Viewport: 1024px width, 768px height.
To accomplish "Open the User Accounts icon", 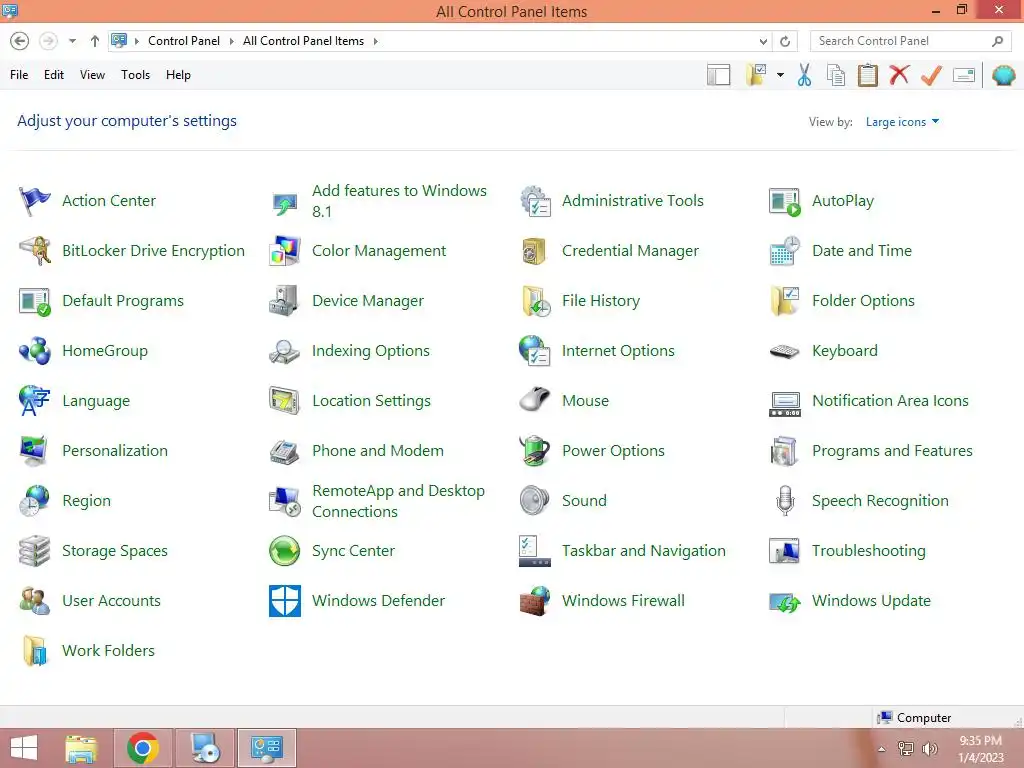I will [x=35, y=601].
